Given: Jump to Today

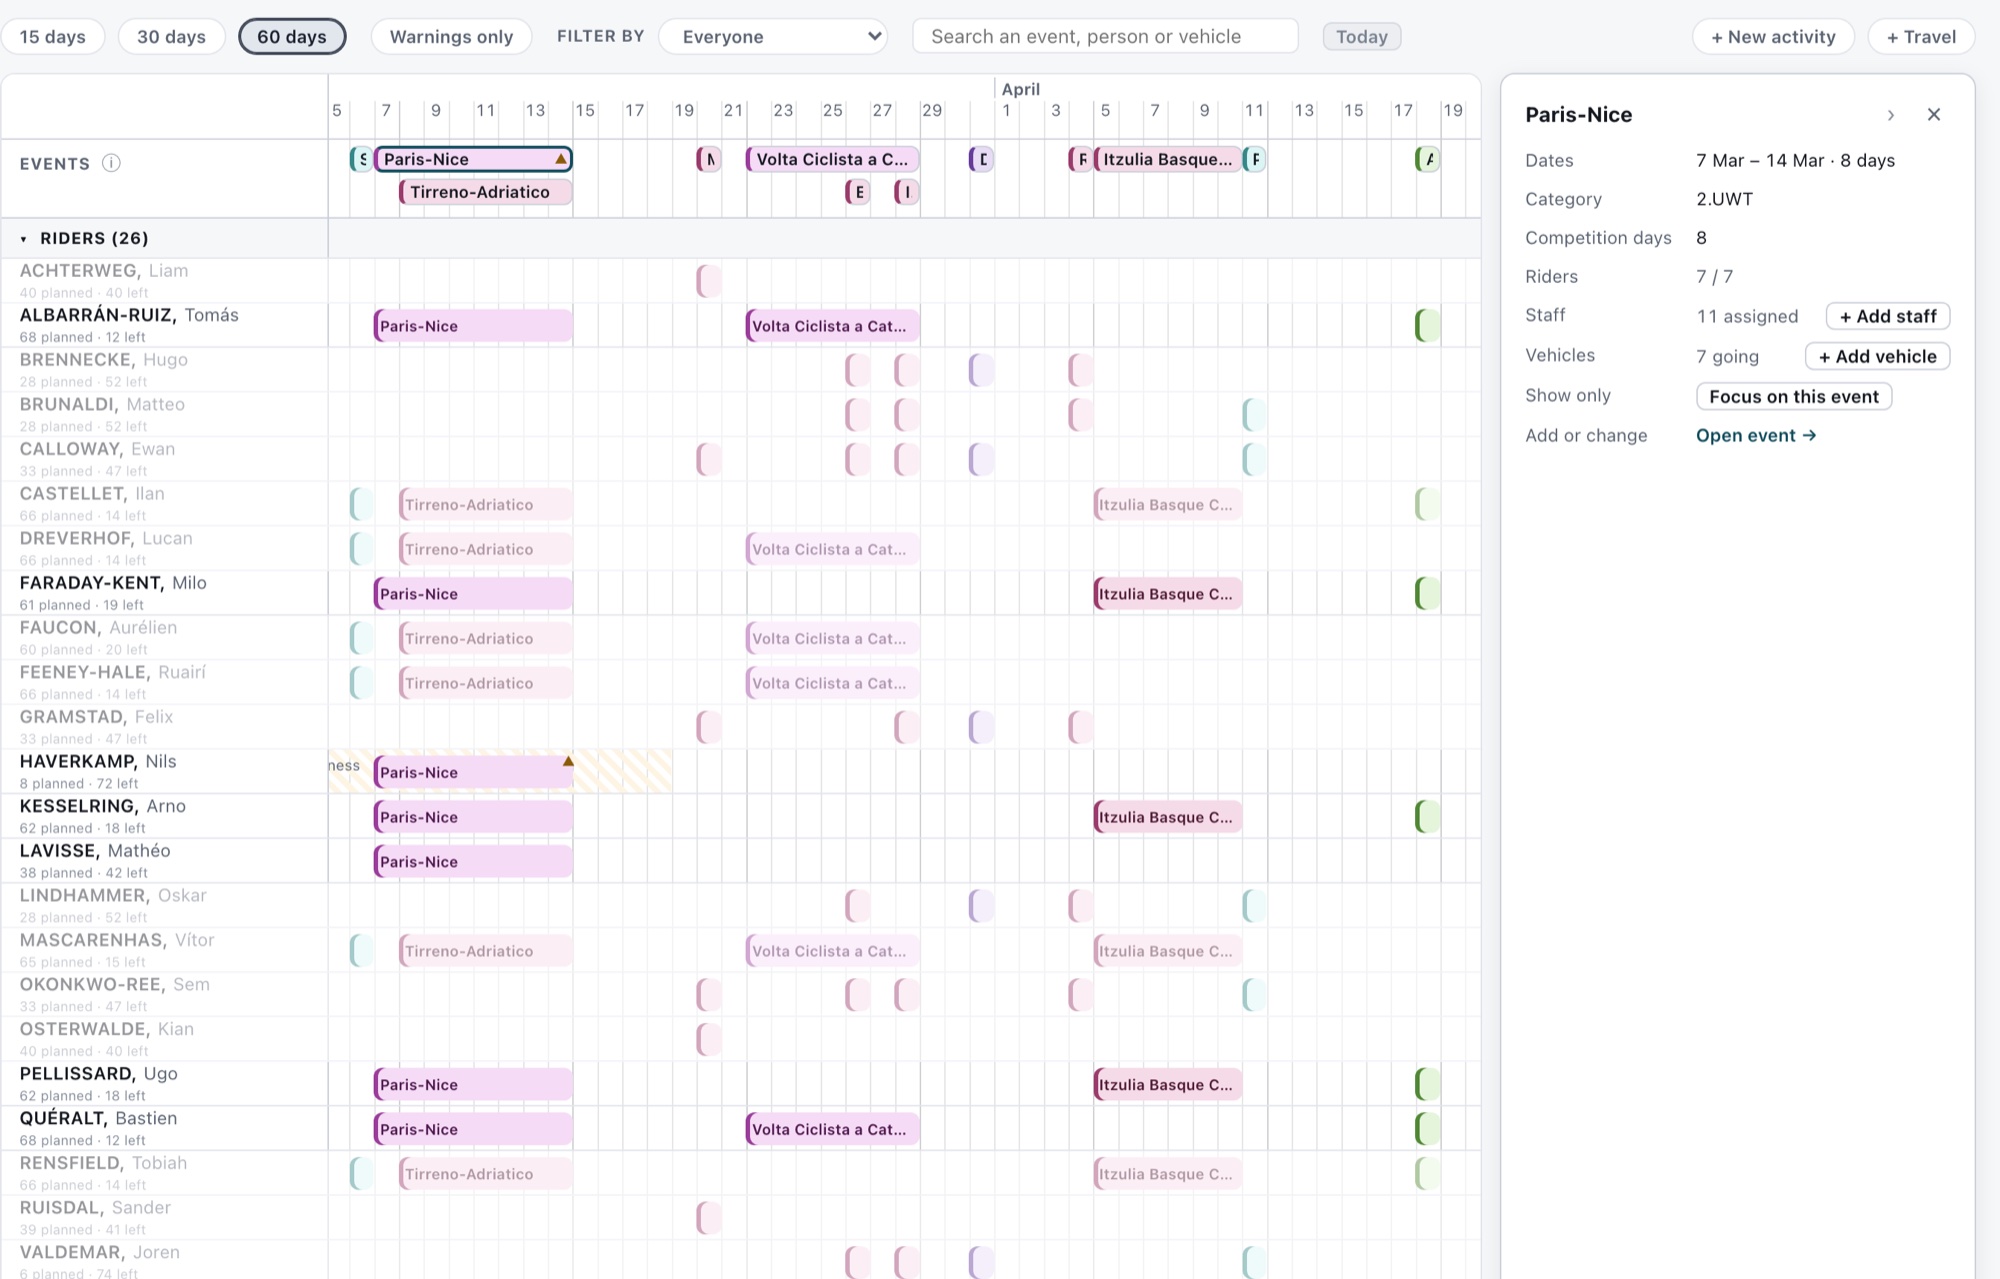Looking at the screenshot, I should coord(1362,37).
